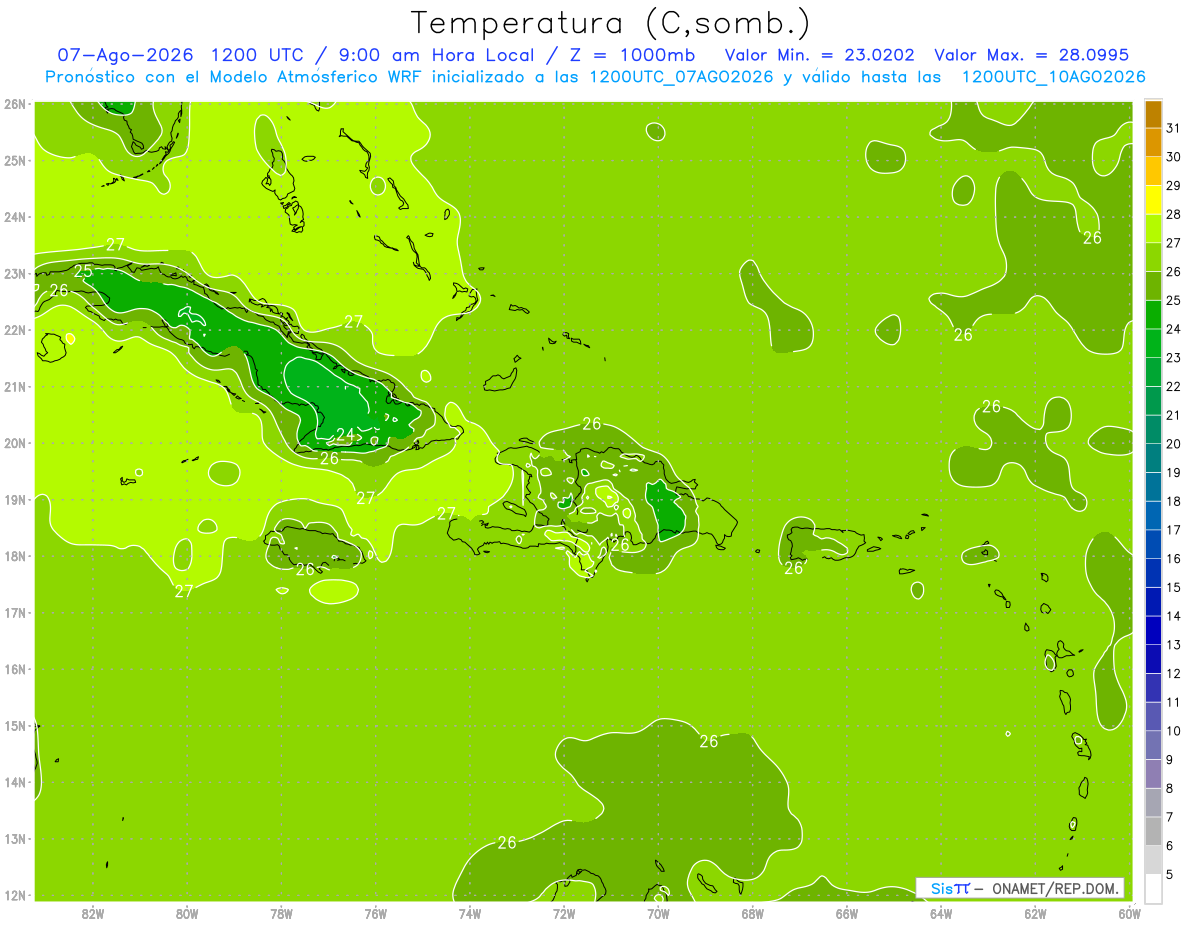Image resolution: width=1200 pixels, height=927 pixels.
Task: Click the "17N" latitude axis label
Action: pos(15,612)
